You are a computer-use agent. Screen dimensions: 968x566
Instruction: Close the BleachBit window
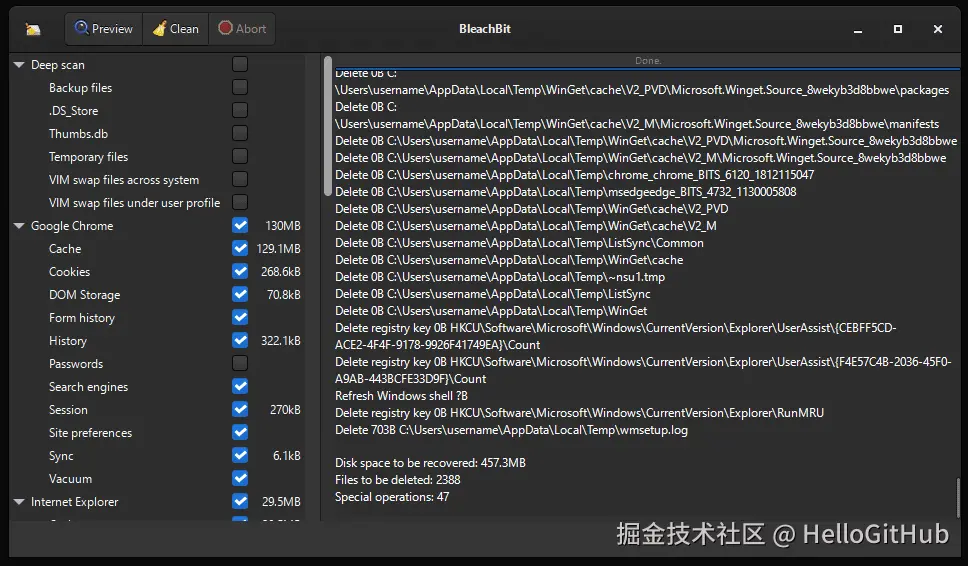[x=938, y=29]
